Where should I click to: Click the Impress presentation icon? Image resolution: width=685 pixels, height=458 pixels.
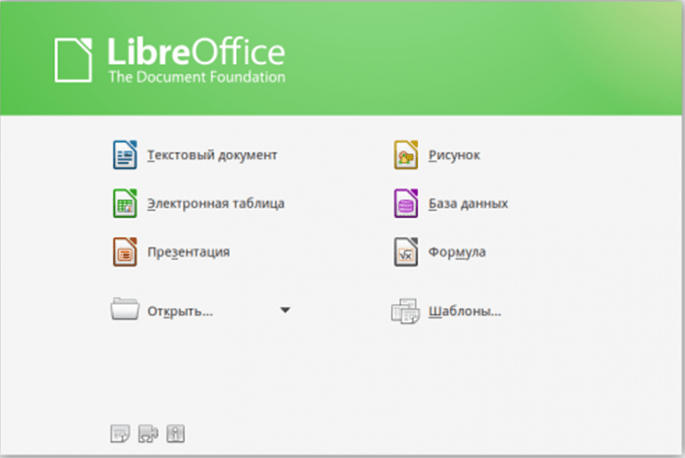pos(125,252)
